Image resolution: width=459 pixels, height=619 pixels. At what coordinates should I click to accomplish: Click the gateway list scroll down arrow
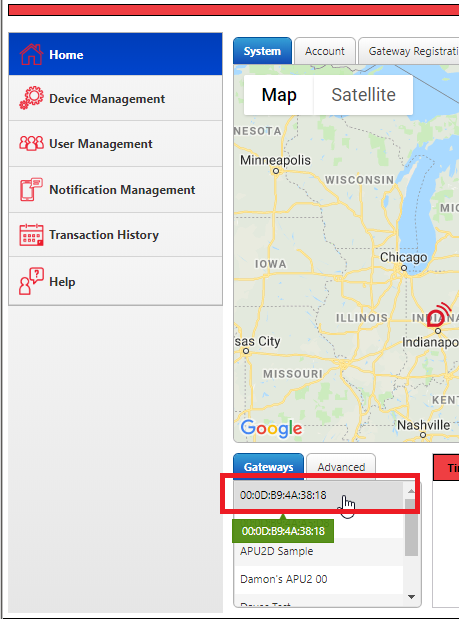[x=411, y=596]
